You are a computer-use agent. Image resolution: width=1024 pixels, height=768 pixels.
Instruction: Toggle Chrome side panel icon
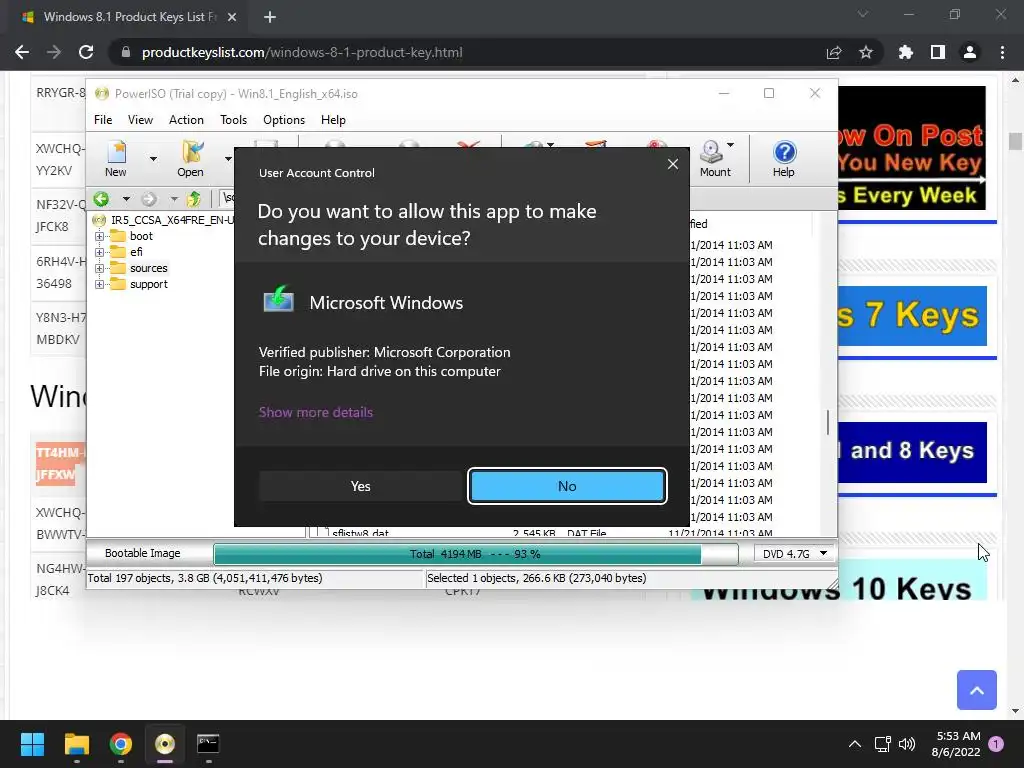click(938, 52)
